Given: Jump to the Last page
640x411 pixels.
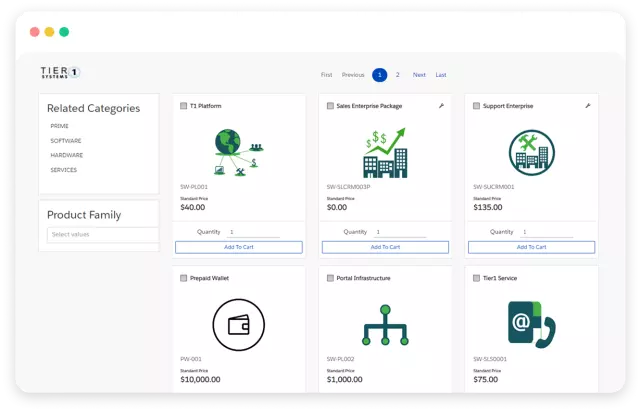Looking at the screenshot, I should 441,75.
